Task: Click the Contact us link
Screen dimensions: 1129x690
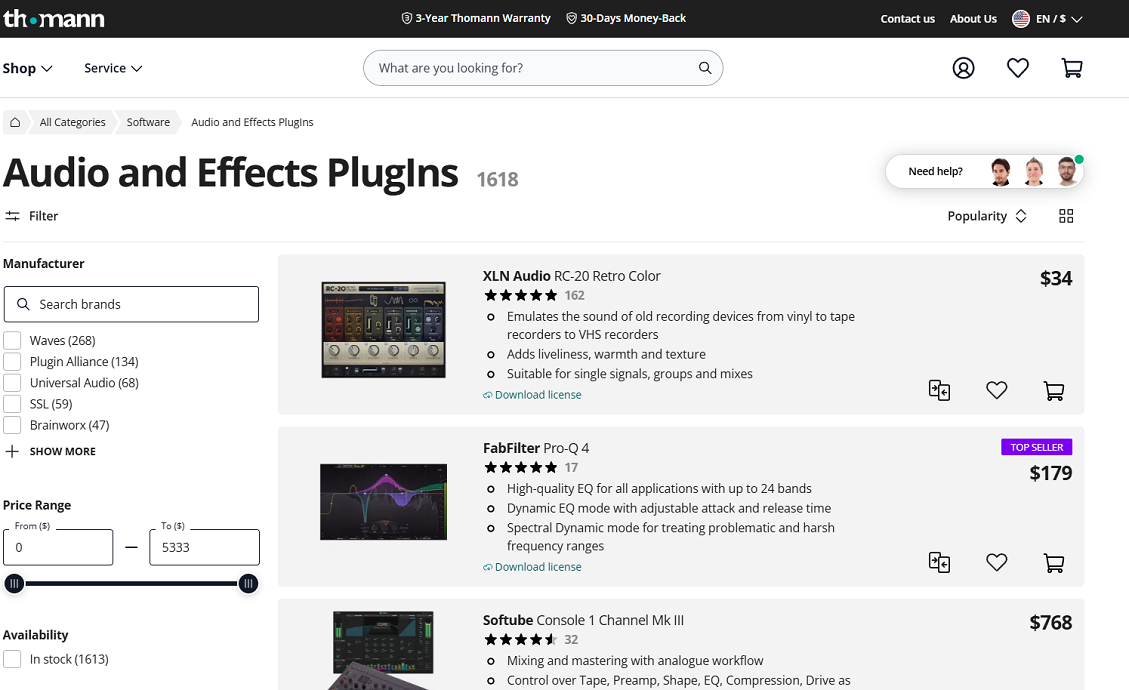Action: (x=907, y=18)
